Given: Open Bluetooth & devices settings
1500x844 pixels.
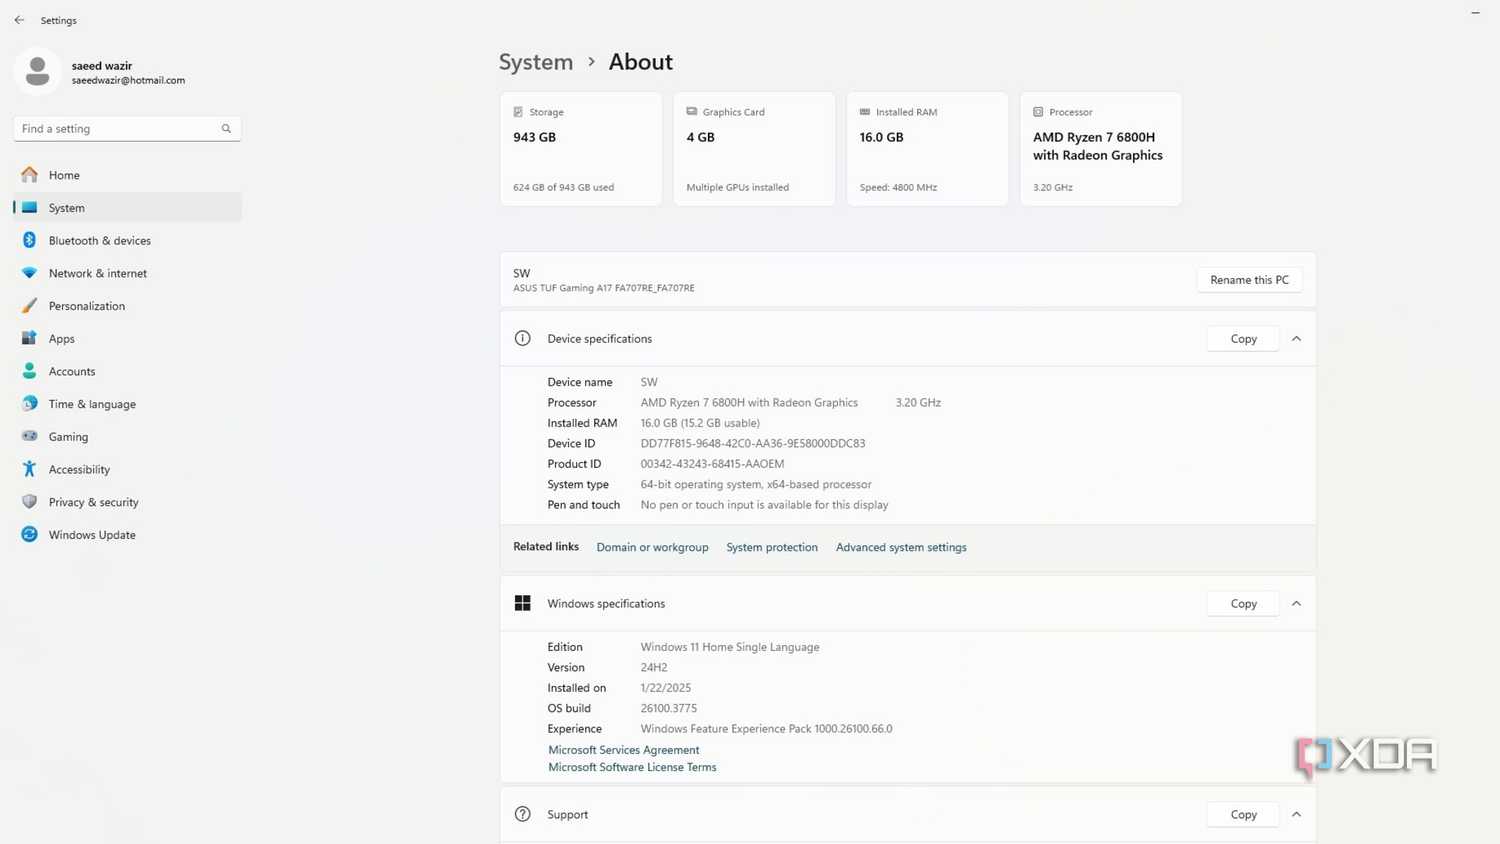Looking at the screenshot, I should coord(127,241).
